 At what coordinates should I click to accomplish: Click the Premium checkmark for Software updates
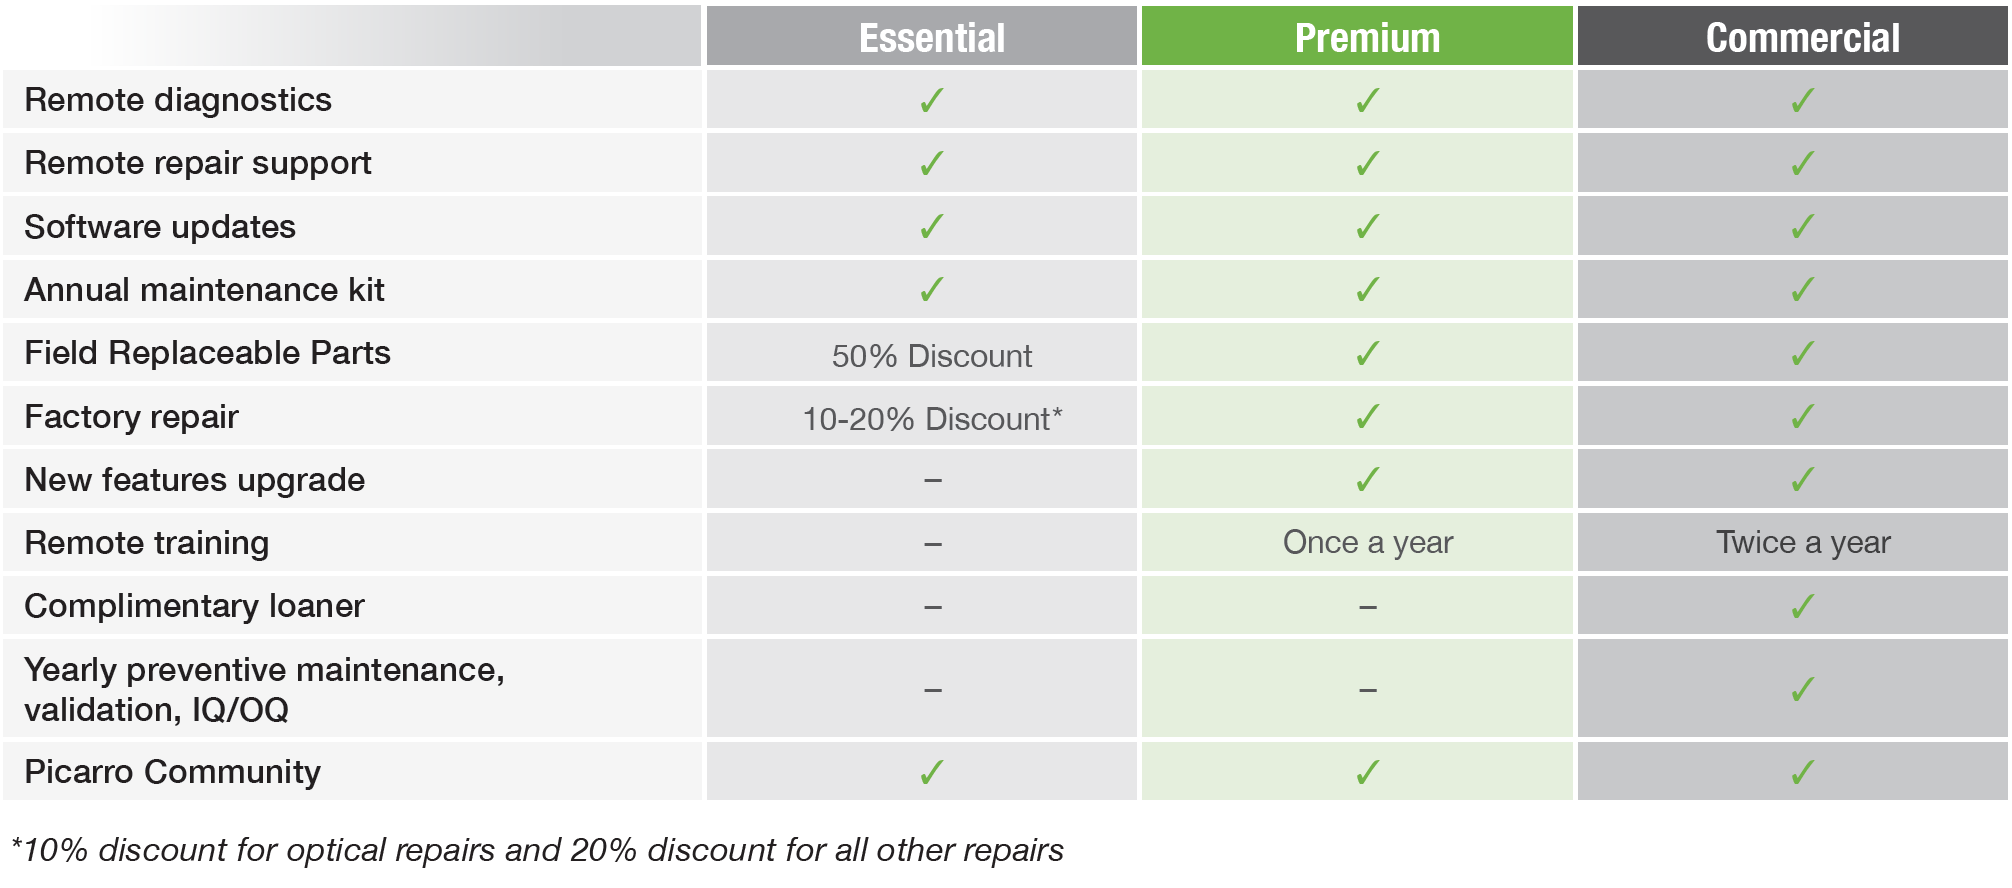point(1367,227)
